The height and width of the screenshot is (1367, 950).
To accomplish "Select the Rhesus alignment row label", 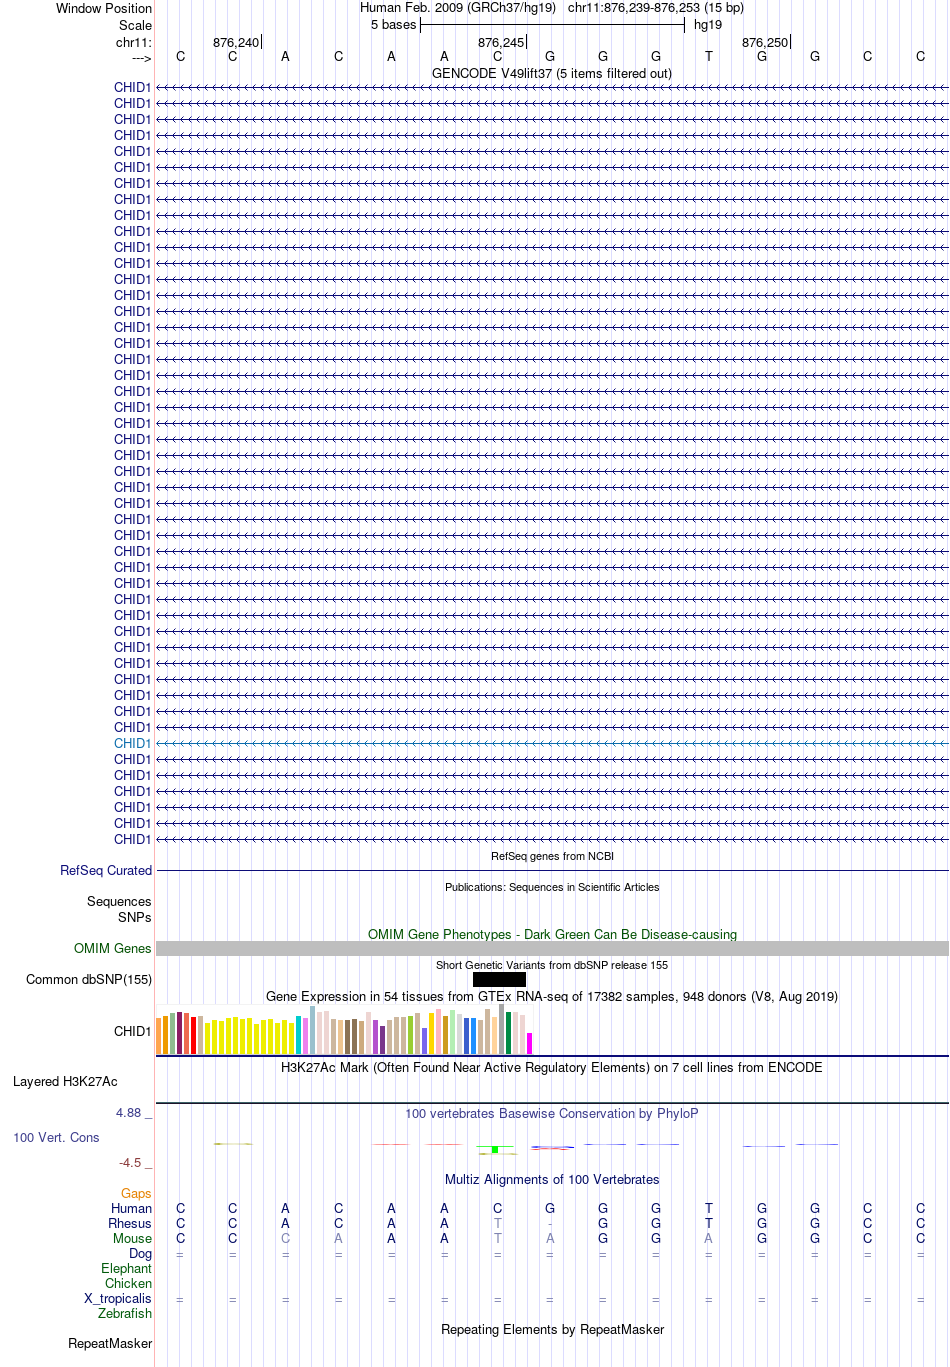I will [x=130, y=1223].
